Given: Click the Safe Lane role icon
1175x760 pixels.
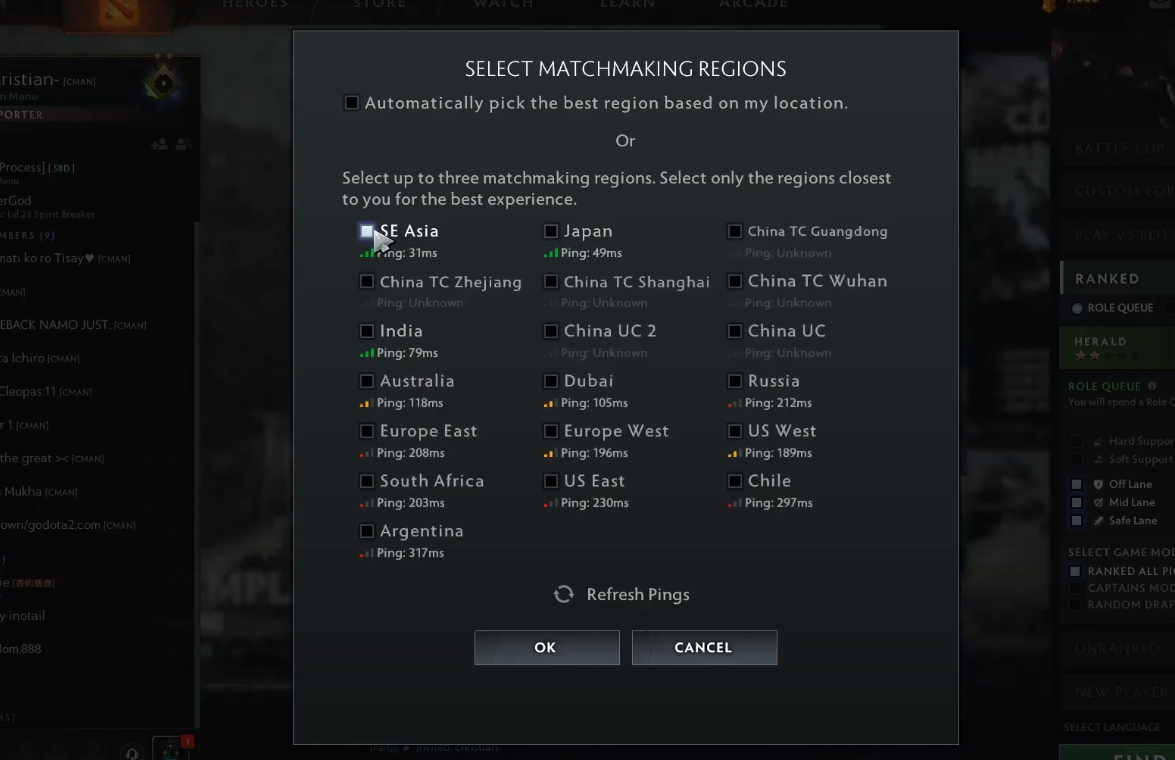Looking at the screenshot, I should tap(1098, 520).
